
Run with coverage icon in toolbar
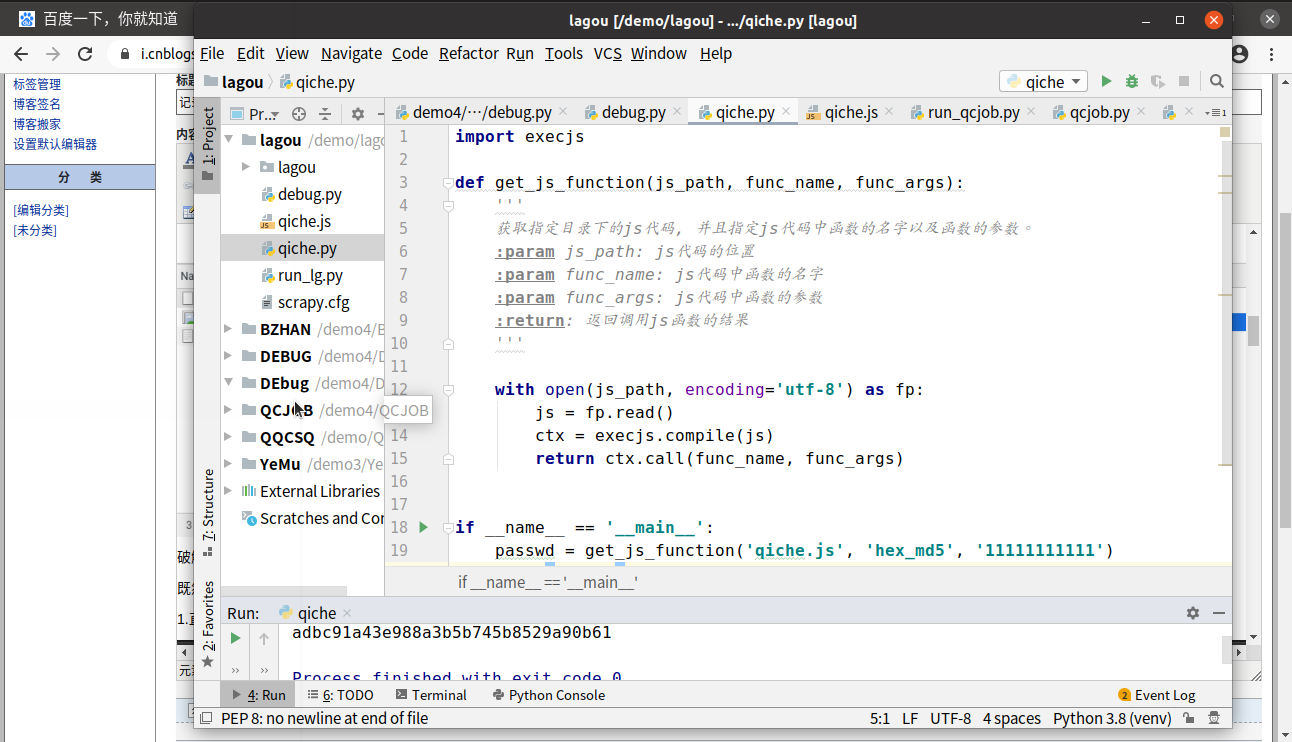(x=1158, y=81)
